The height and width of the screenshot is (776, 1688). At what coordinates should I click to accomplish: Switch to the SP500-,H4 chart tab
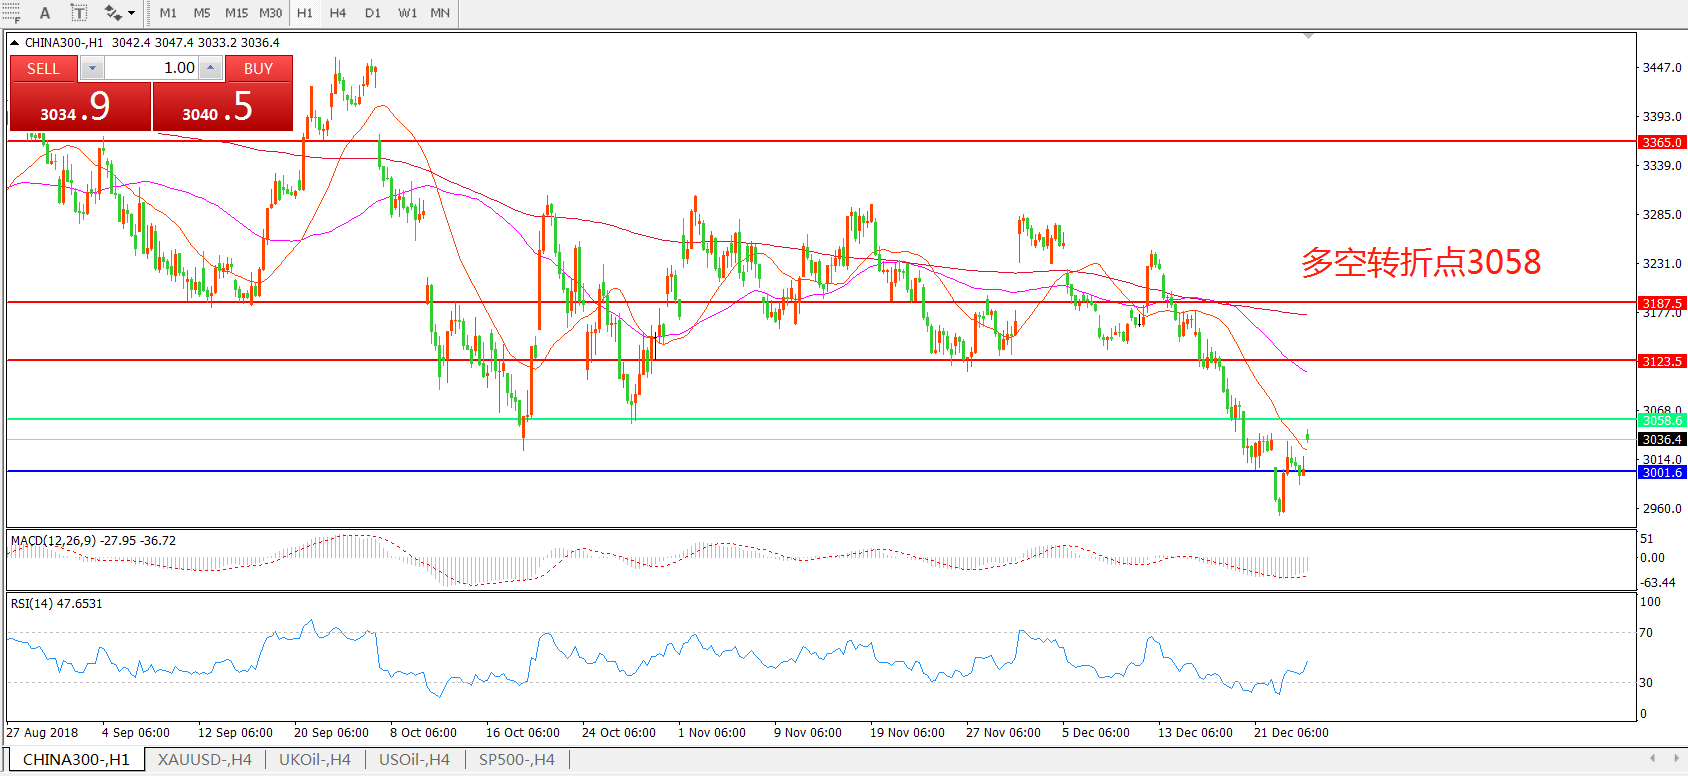pos(516,760)
